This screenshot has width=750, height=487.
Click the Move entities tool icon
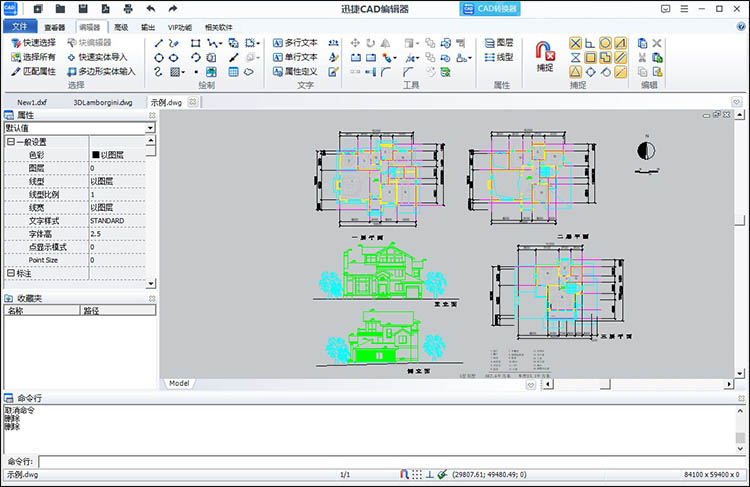(x=355, y=43)
